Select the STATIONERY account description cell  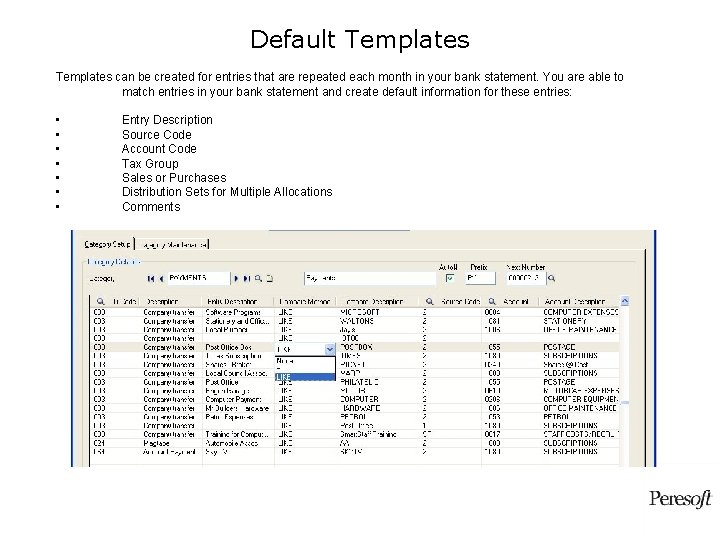(579, 321)
